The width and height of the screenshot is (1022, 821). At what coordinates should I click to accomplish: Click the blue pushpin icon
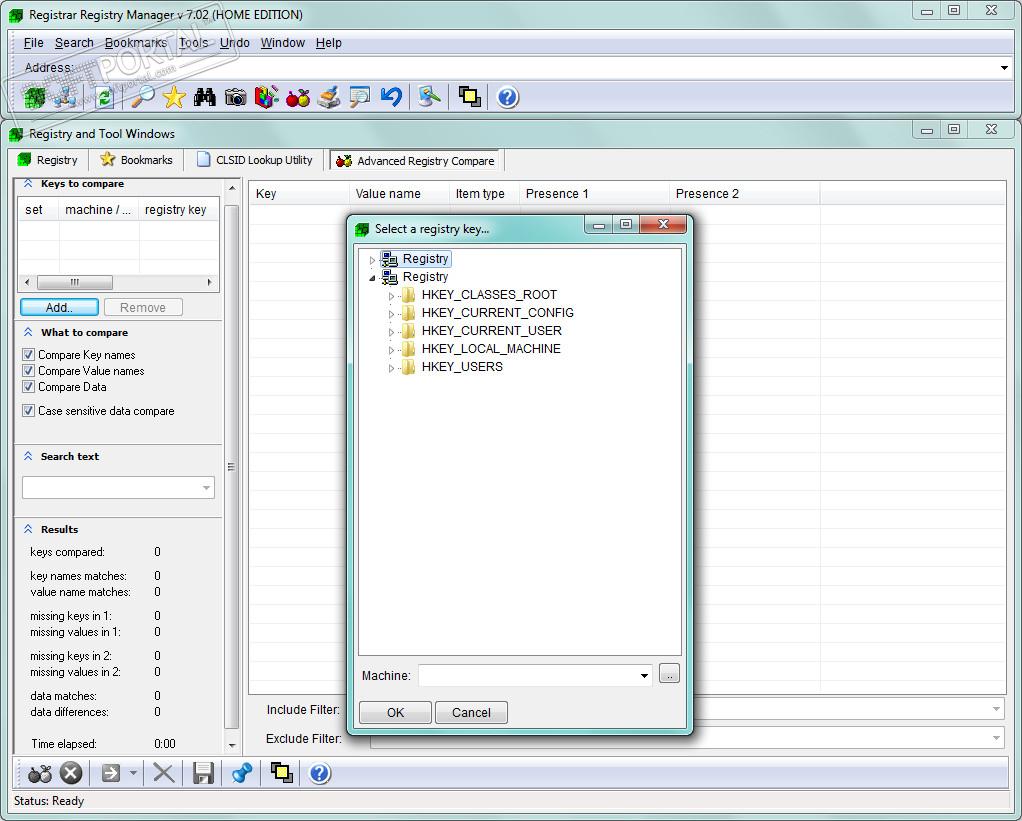coord(242,773)
